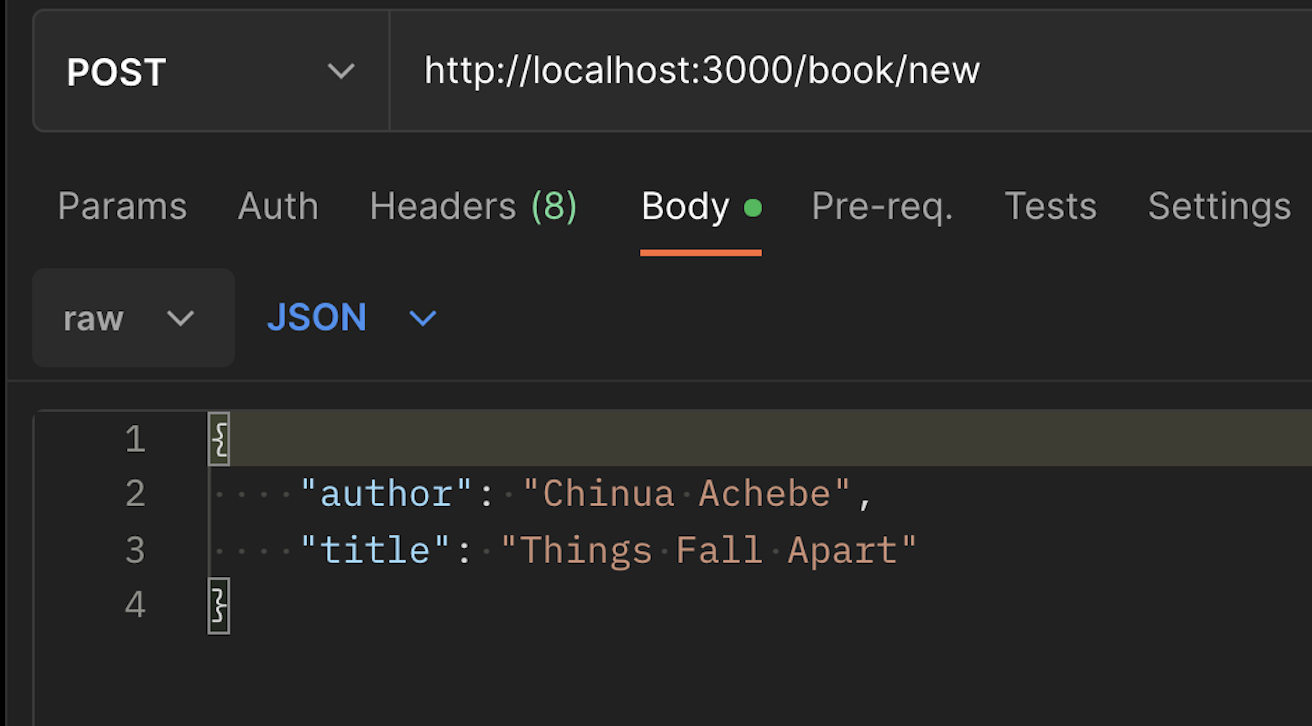
Task: Click the green dot beside Body
Action: point(753,208)
